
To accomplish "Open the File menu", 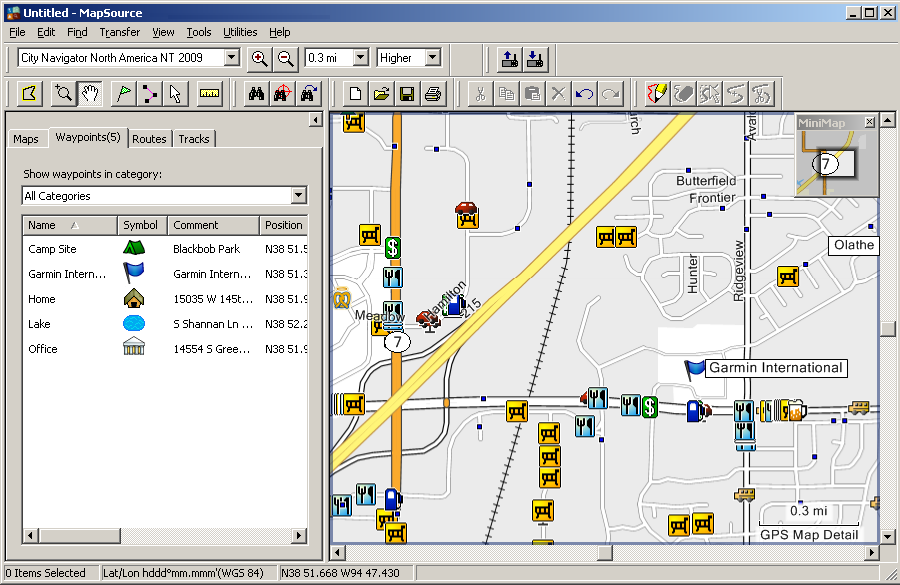I will pyautogui.click(x=17, y=32).
